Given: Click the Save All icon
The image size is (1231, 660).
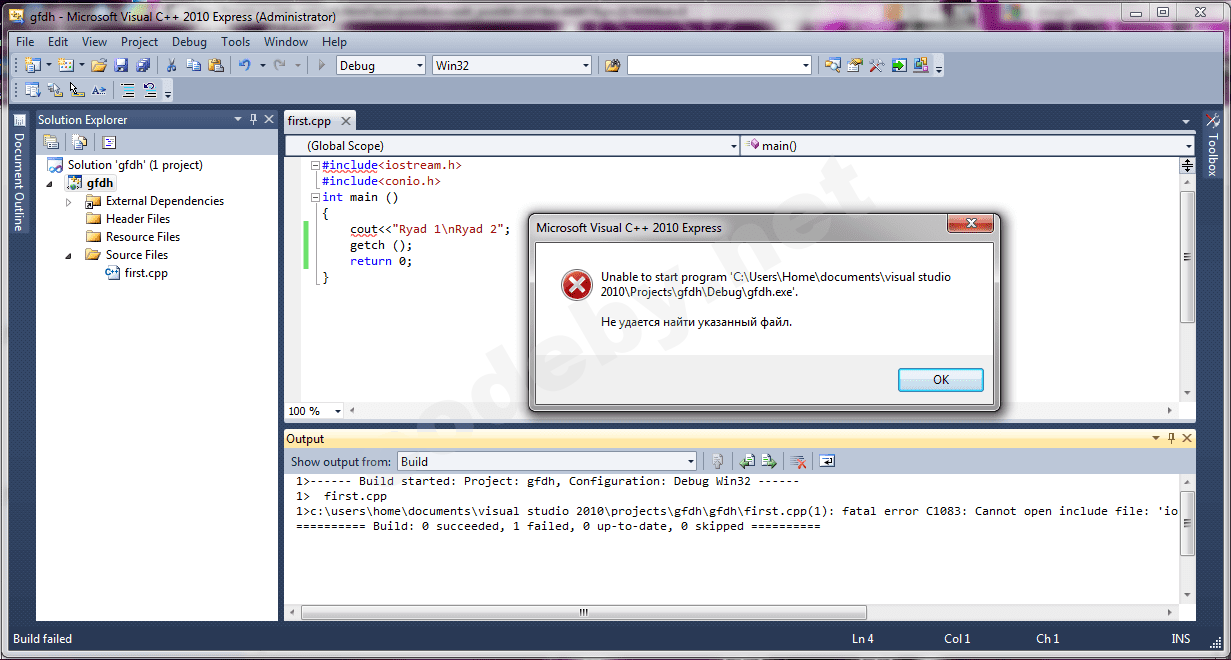Looking at the screenshot, I should (x=143, y=65).
